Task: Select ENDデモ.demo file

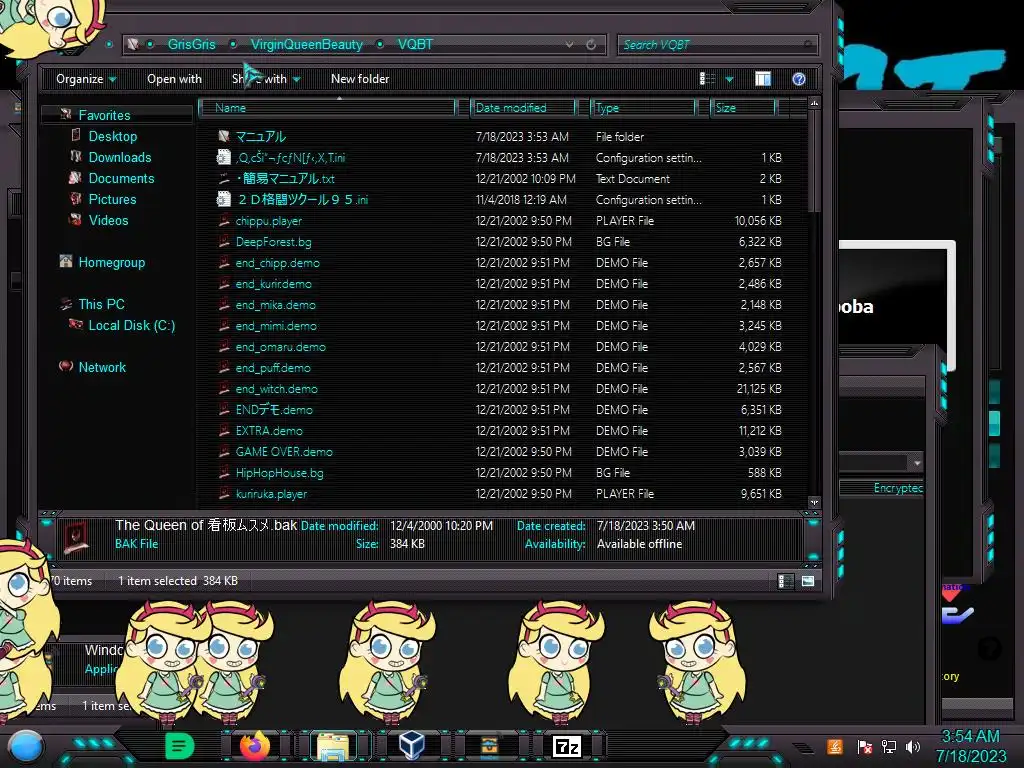Action: coord(274,409)
